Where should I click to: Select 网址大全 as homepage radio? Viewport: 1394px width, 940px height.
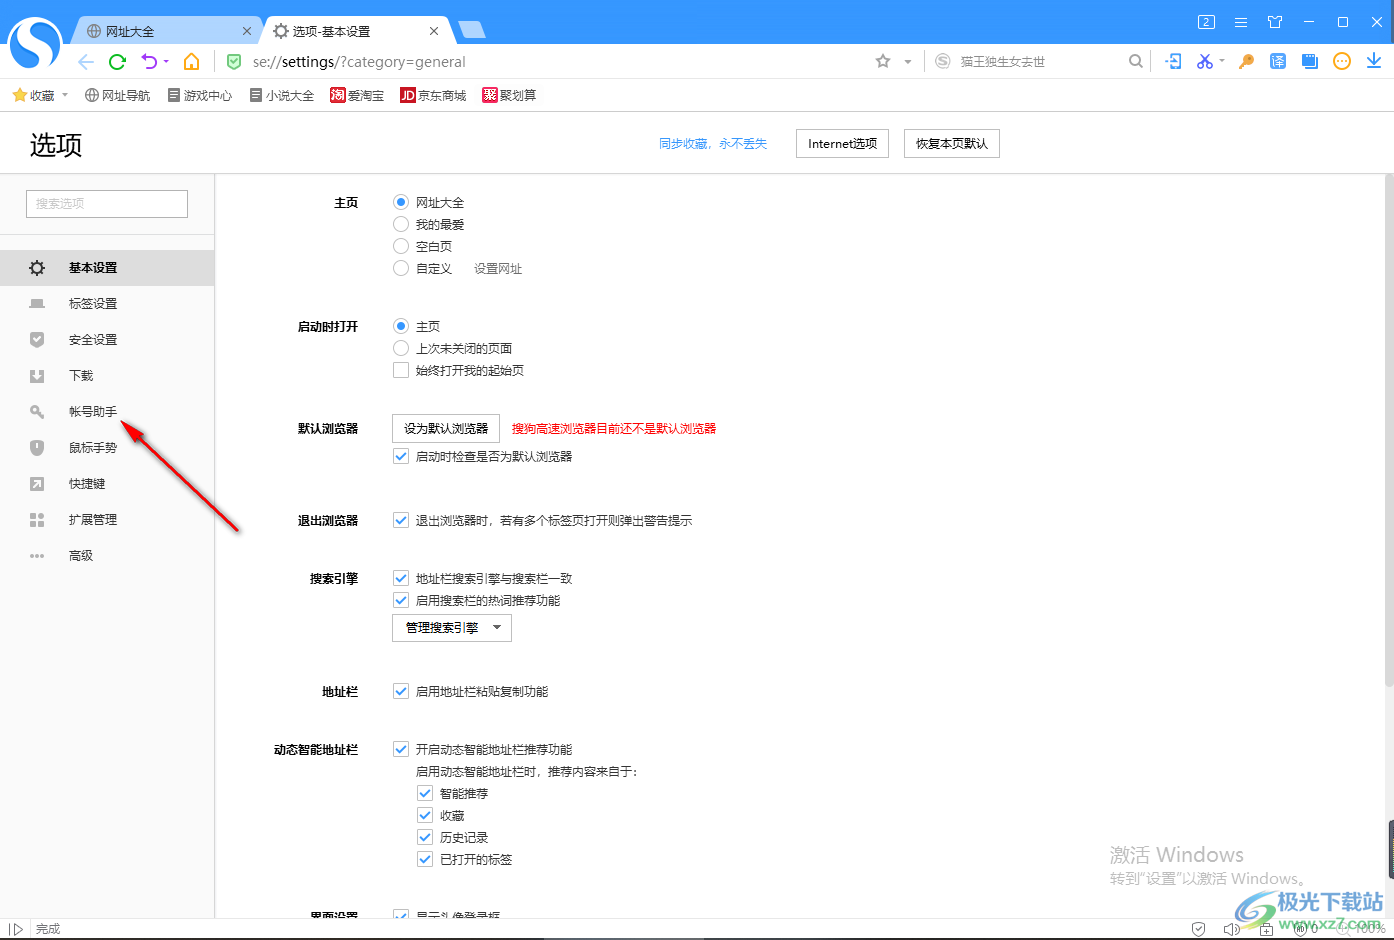pos(401,202)
